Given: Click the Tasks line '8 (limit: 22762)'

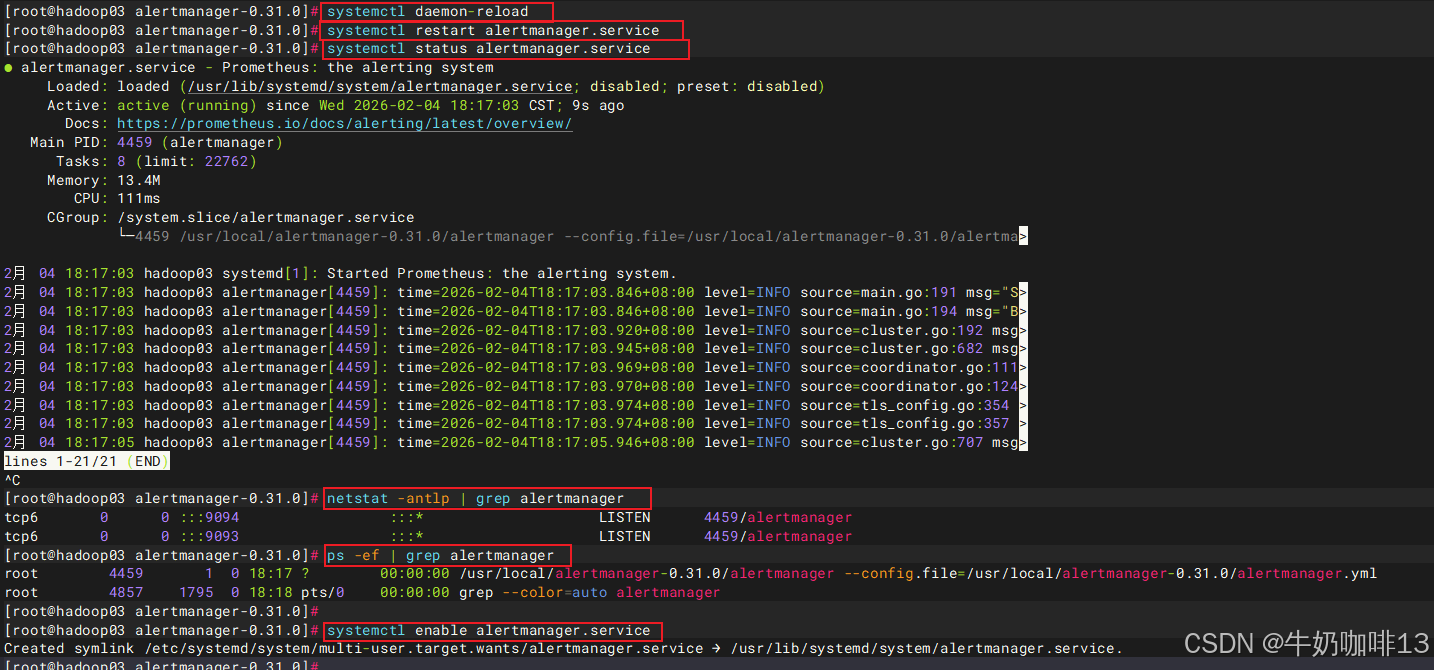Looking at the screenshot, I should point(187,161).
